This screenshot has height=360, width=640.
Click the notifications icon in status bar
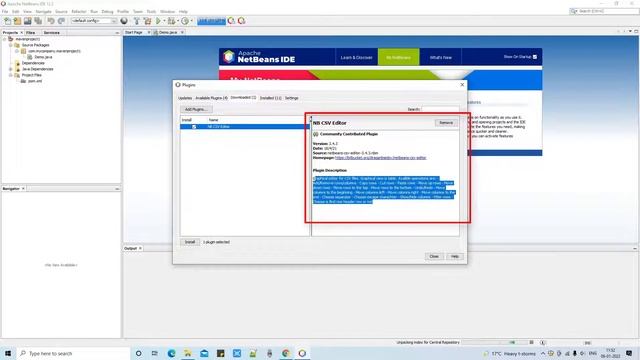542,342
